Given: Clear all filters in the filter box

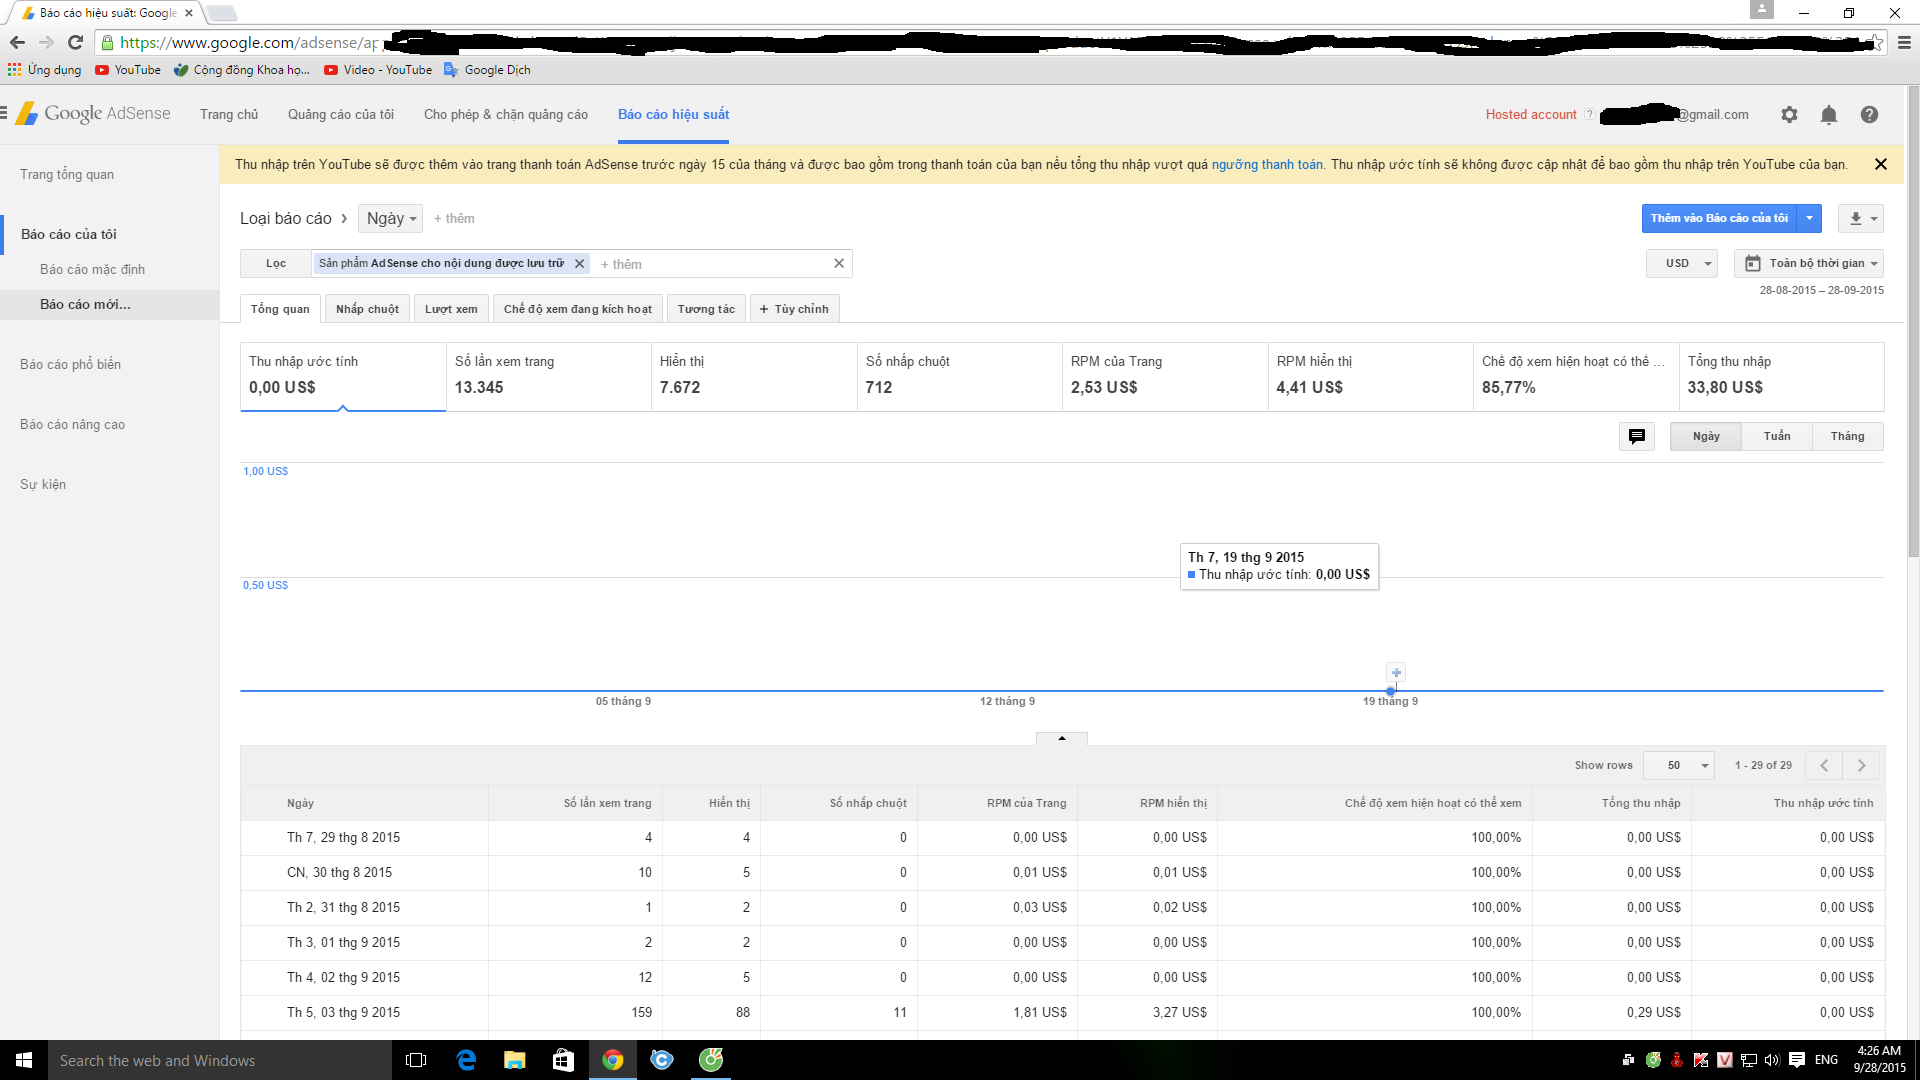Looking at the screenshot, I should (839, 263).
